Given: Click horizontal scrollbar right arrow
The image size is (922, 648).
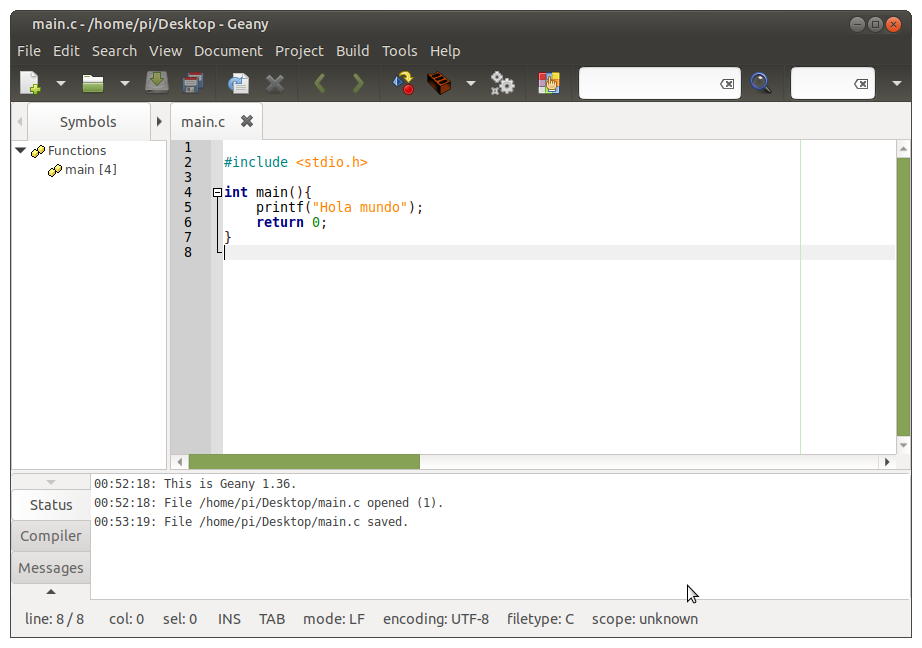Looking at the screenshot, I should pyautogui.click(x=887, y=462).
